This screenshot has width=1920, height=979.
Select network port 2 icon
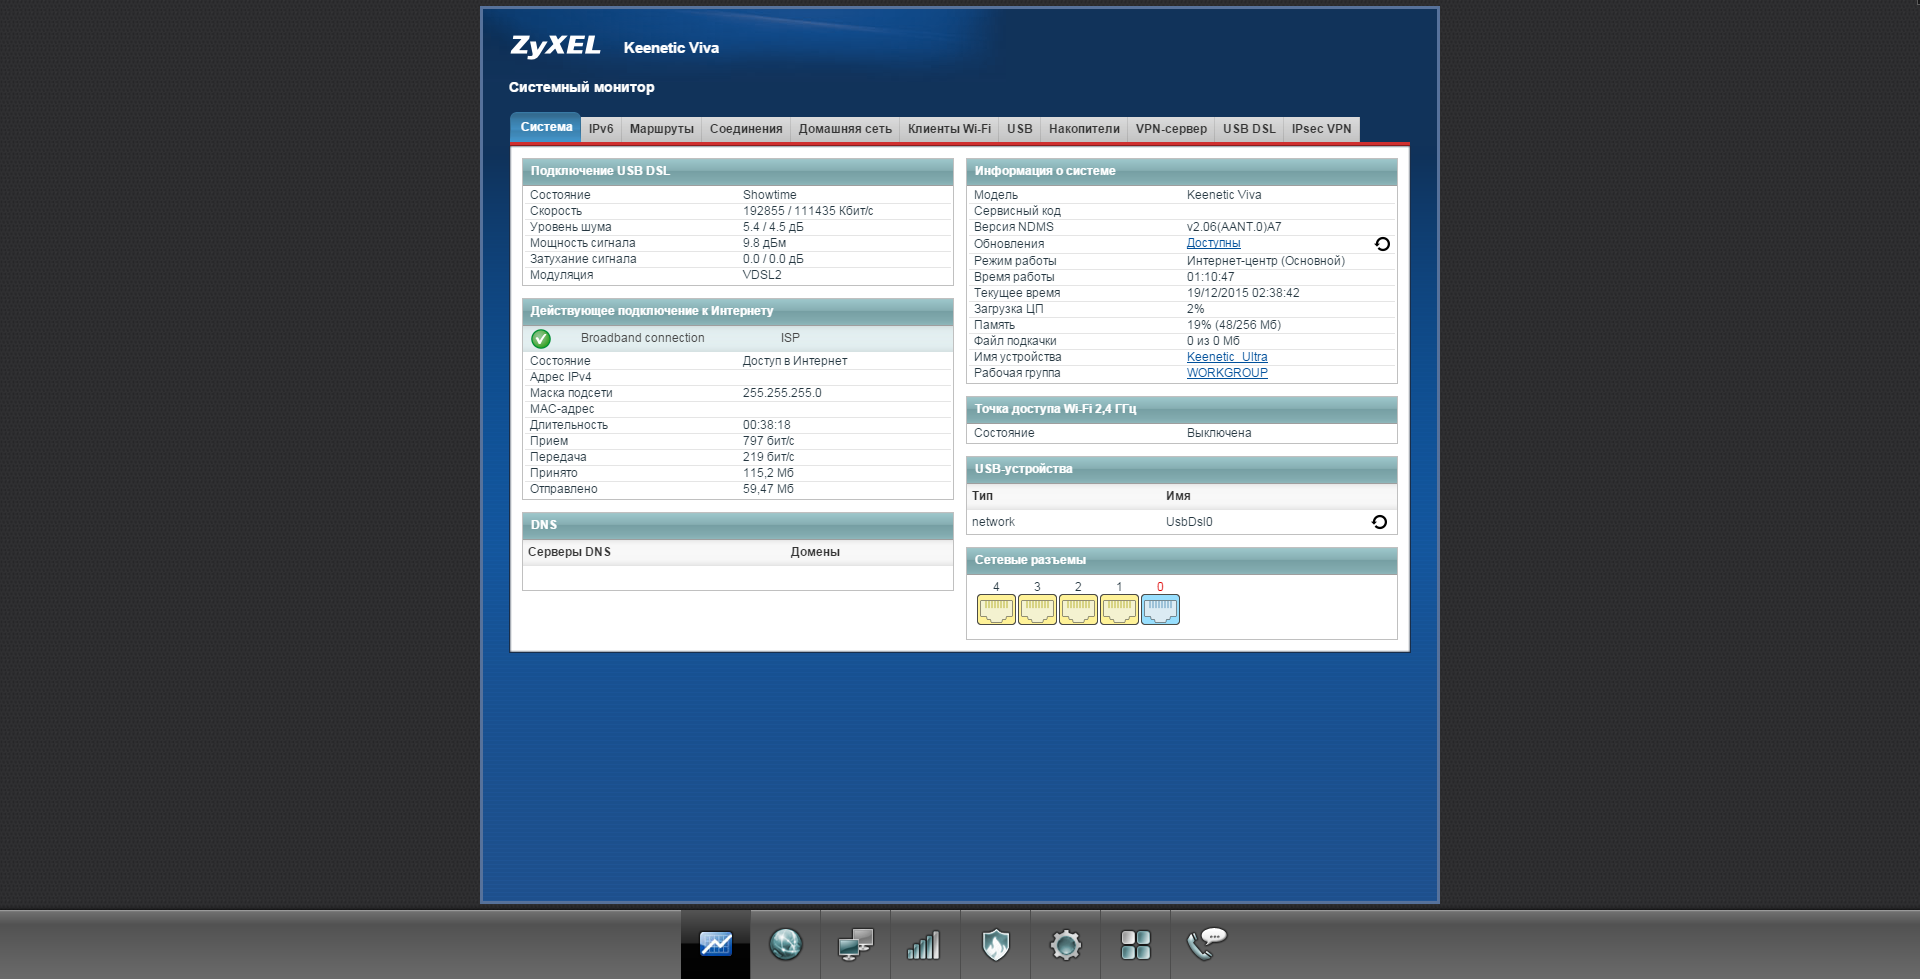(1078, 609)
